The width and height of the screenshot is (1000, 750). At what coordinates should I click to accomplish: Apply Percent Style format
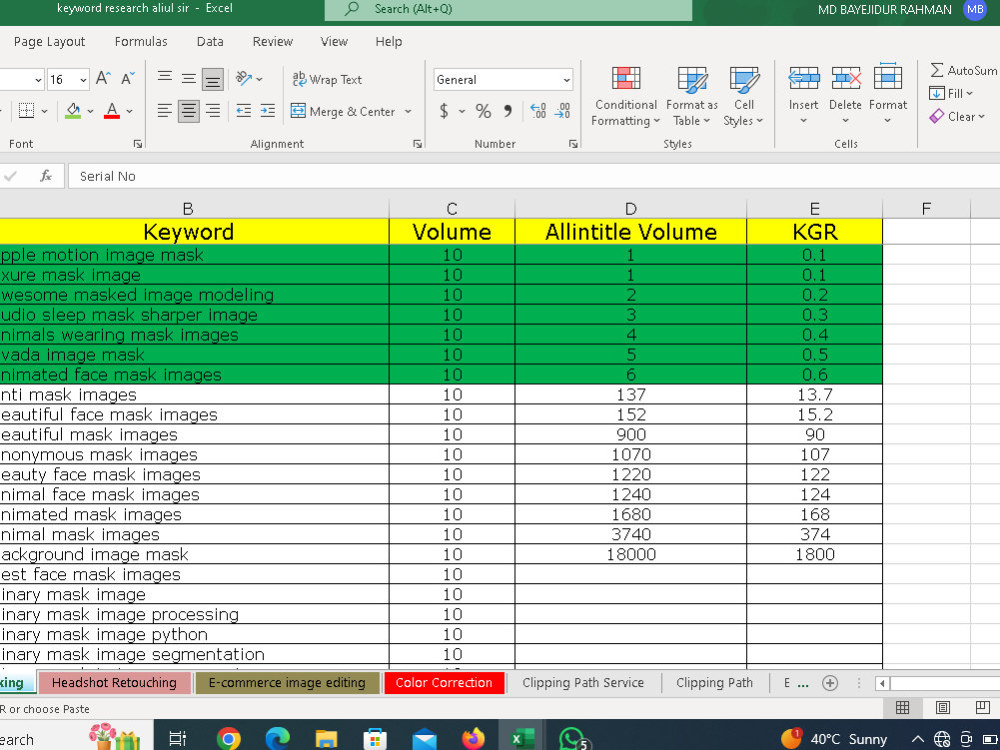pos(483,112)
